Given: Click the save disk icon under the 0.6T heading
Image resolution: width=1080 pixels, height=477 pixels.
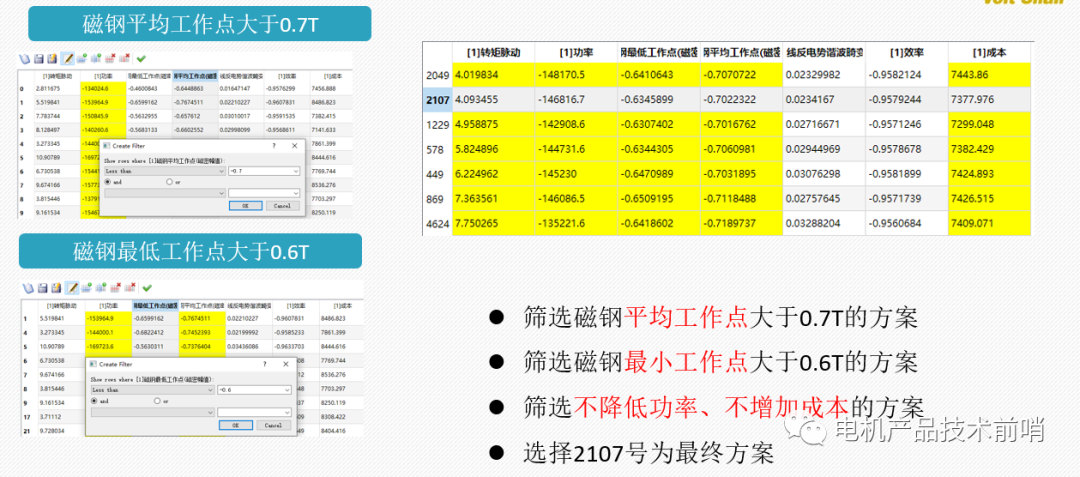Looking at the screenshot, I should pyautogui.click(x=43, y=288).
